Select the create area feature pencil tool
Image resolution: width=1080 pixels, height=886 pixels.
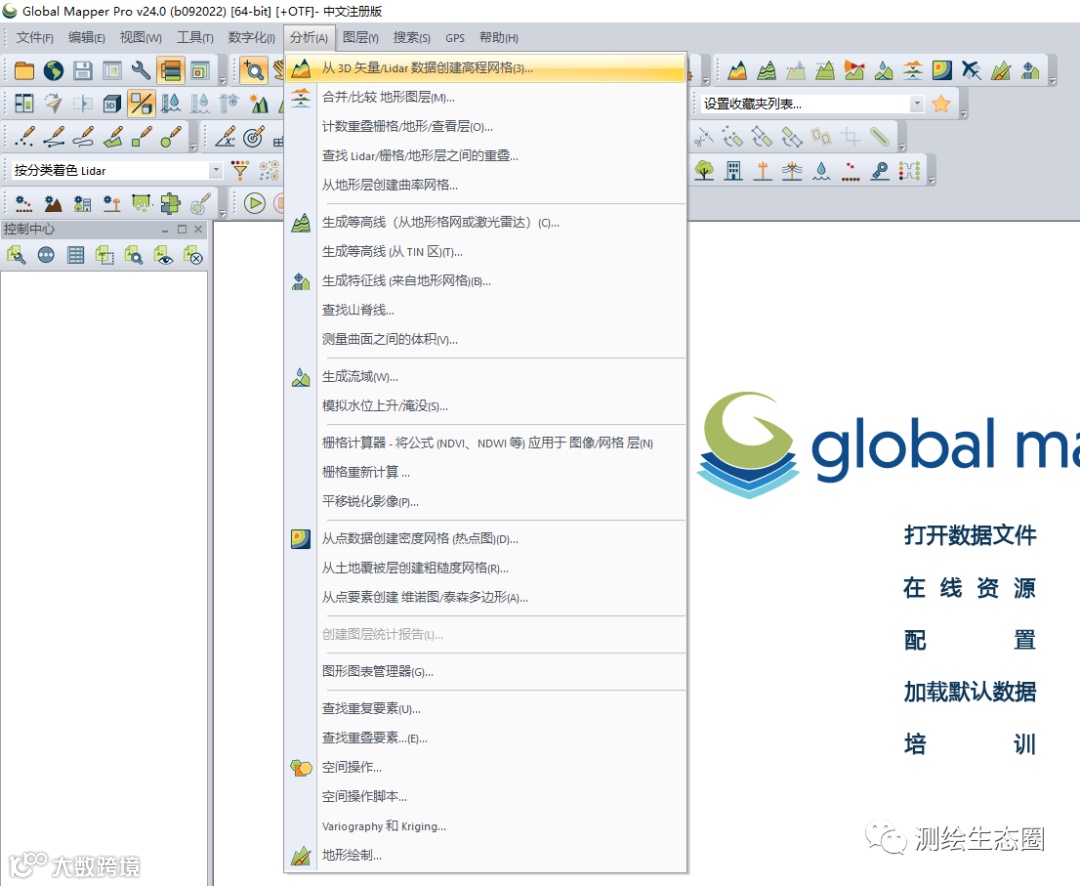[x=112, y=136]
